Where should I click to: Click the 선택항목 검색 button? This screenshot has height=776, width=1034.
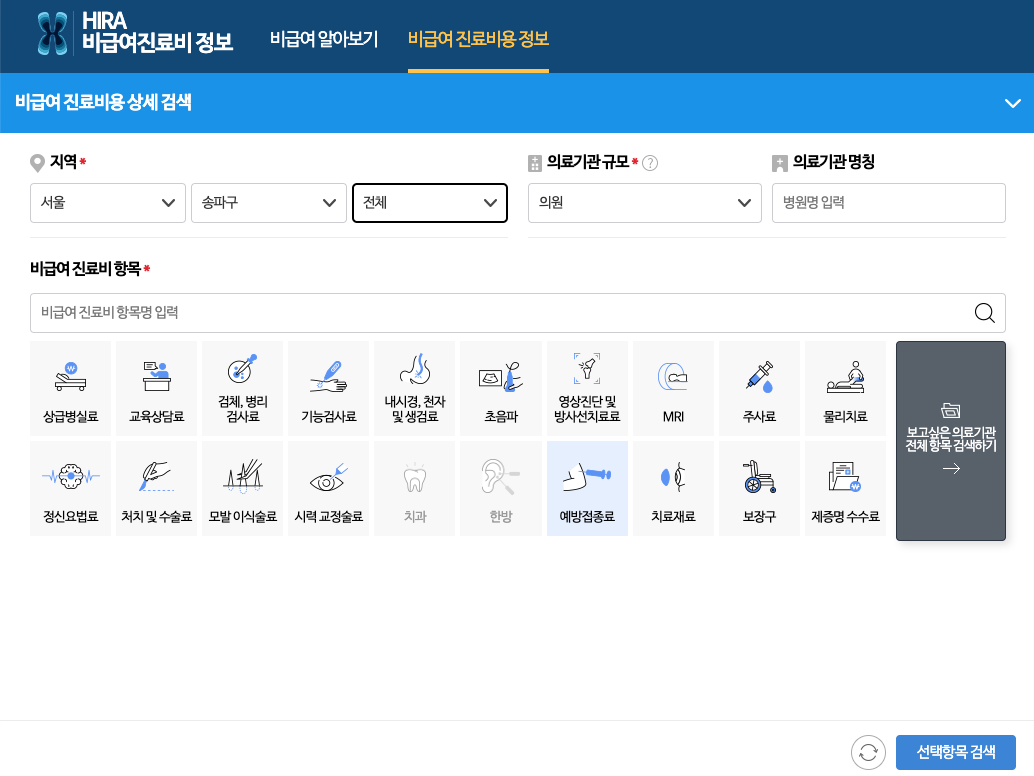(x=957, y=752)
